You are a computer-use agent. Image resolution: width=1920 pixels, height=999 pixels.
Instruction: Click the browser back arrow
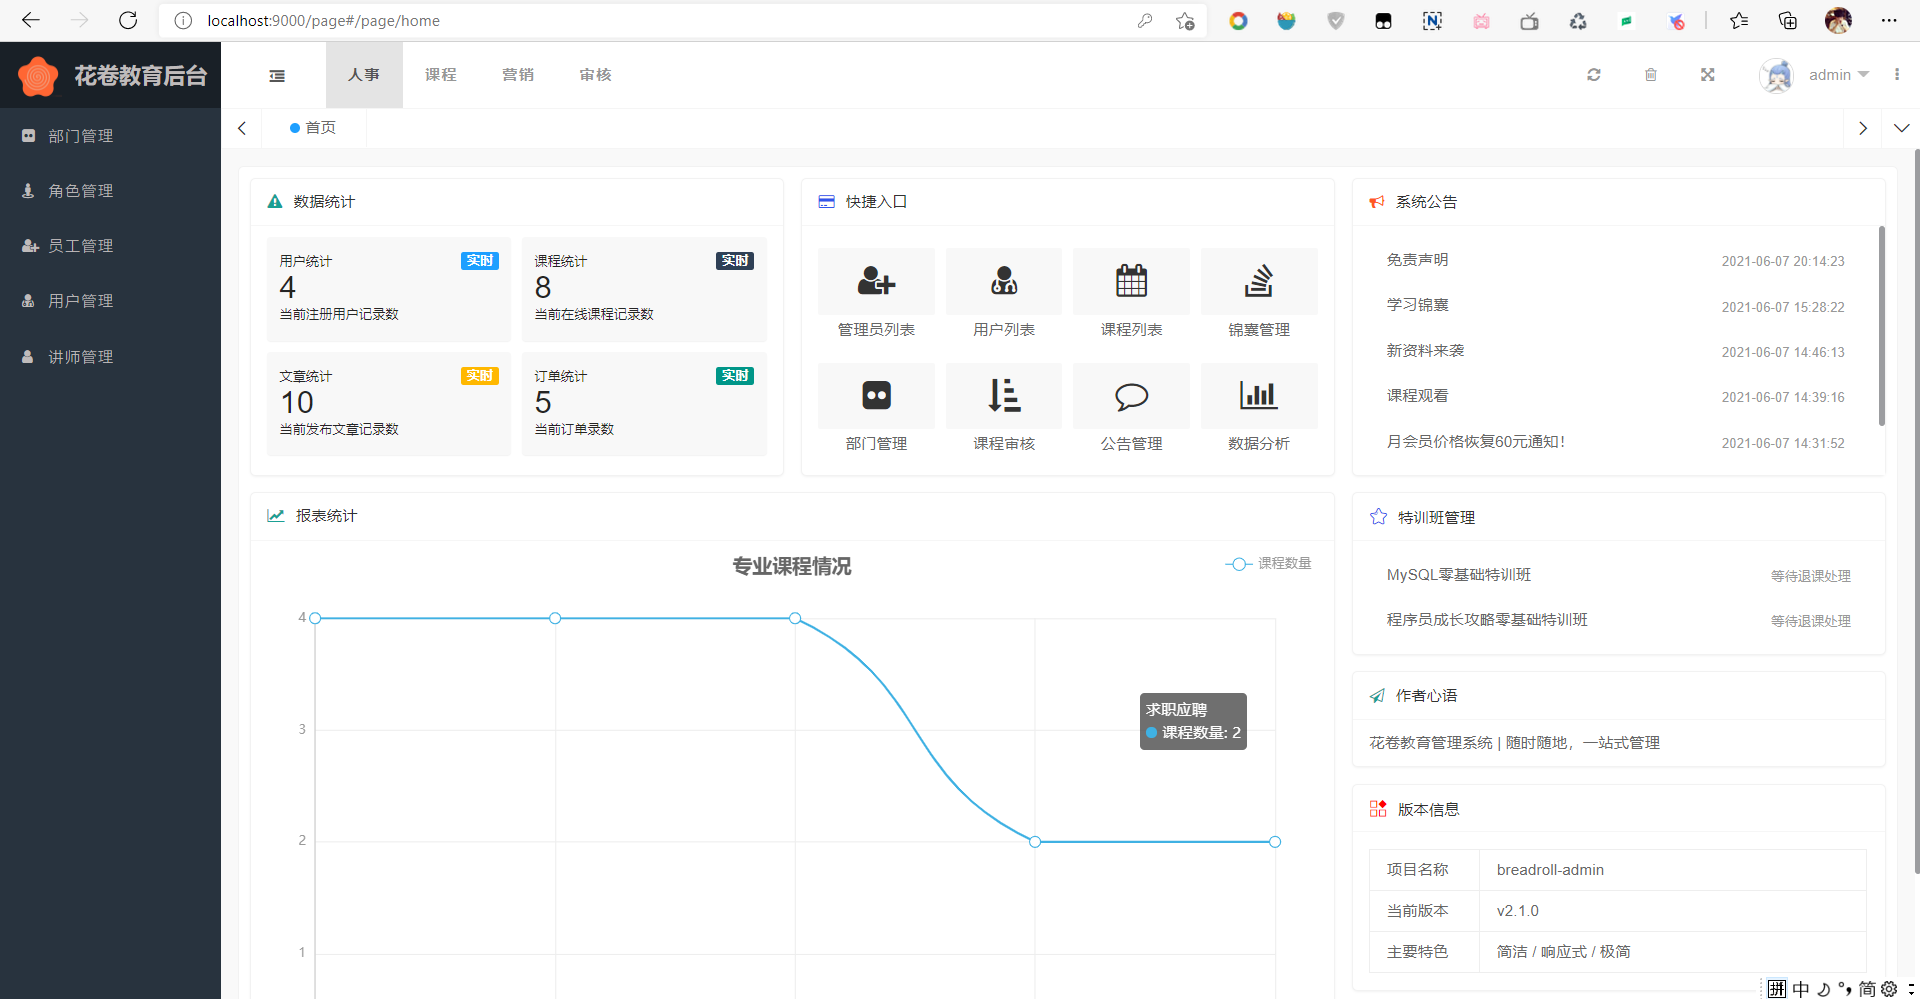point(31,20)
